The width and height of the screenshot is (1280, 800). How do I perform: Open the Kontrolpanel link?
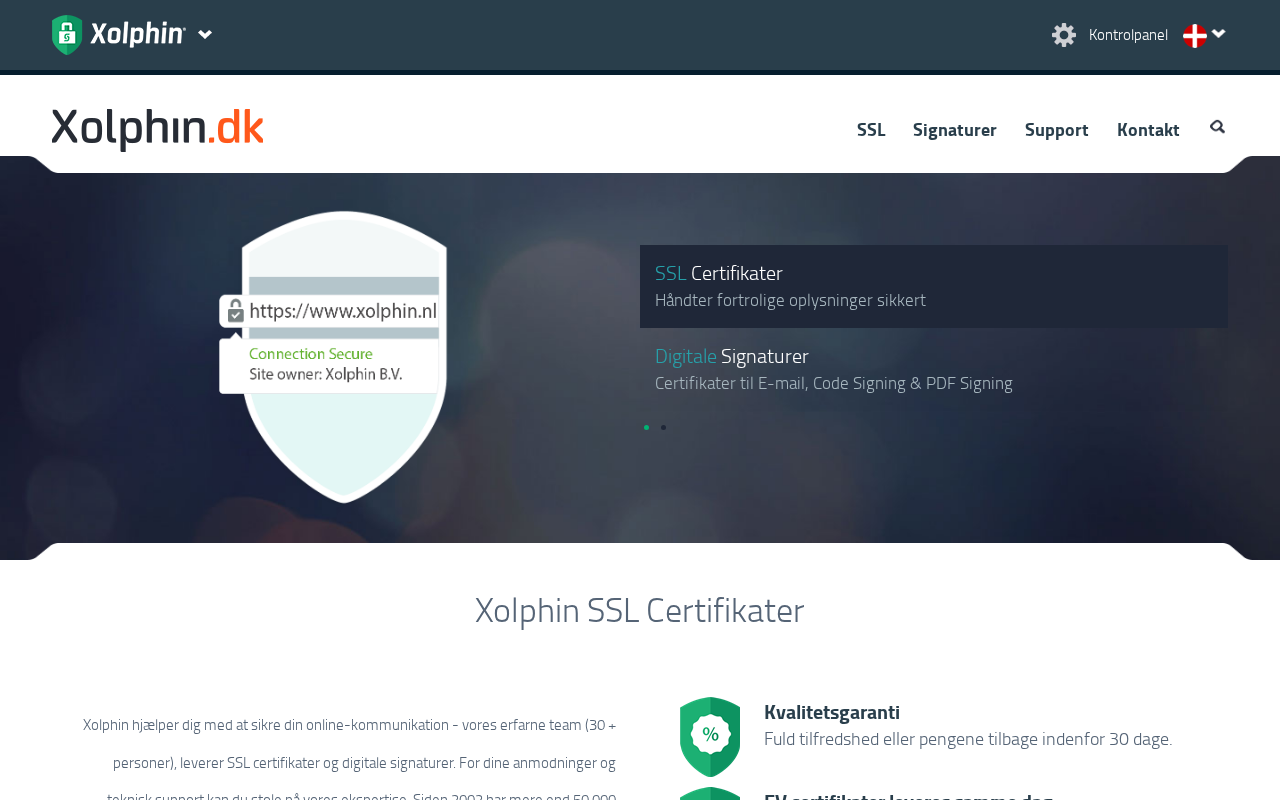pyautogui.click(x=1128, y=35)
